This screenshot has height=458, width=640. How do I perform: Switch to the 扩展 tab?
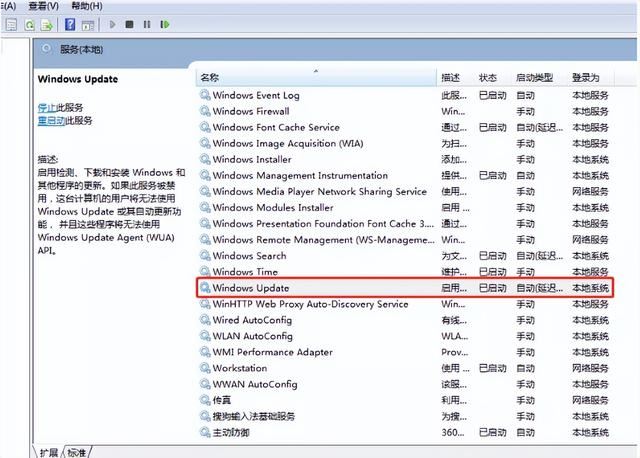tap(48, 452)
